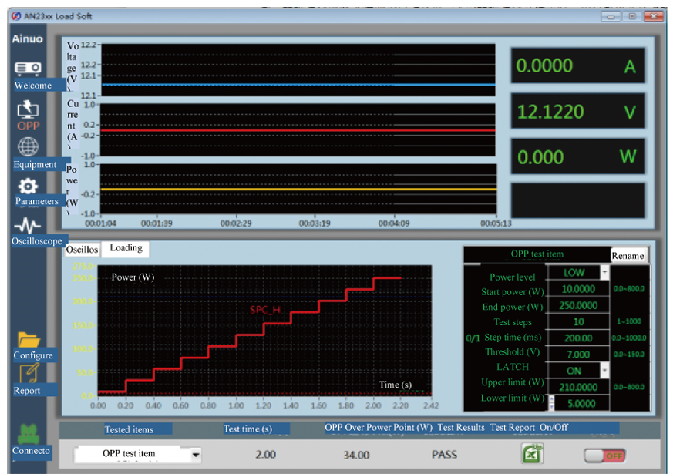Click the current readout 0.0000 A
This screenshot has height=475, width=675.
(x=577, y=66)
